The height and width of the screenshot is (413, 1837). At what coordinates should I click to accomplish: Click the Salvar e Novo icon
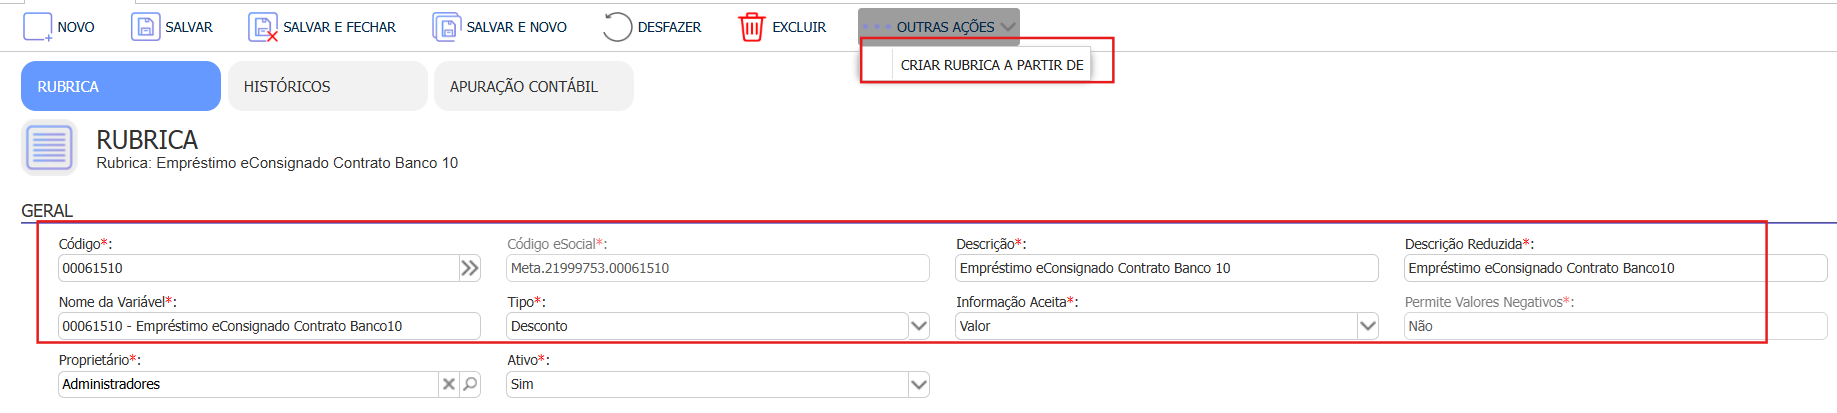446,27
